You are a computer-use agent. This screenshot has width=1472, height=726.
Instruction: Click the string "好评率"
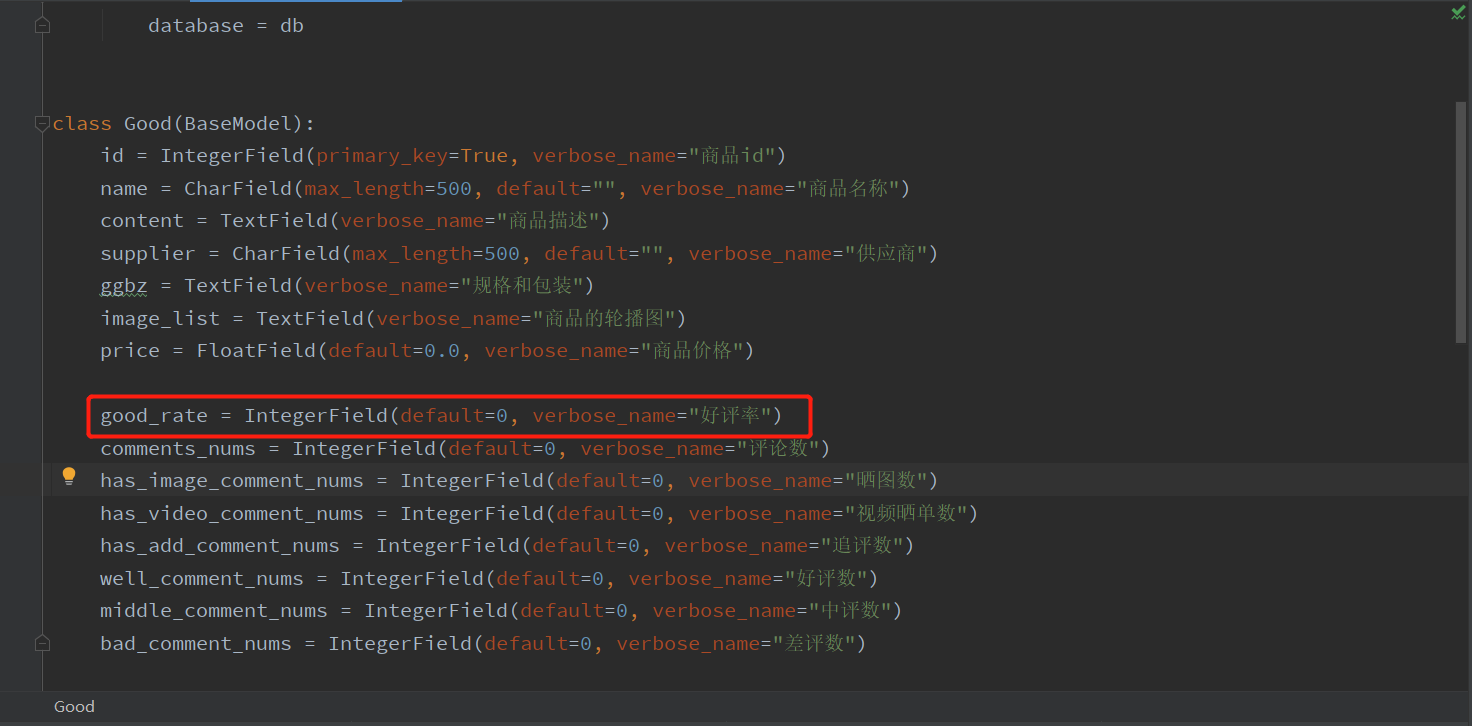click(x=730, y=416)
